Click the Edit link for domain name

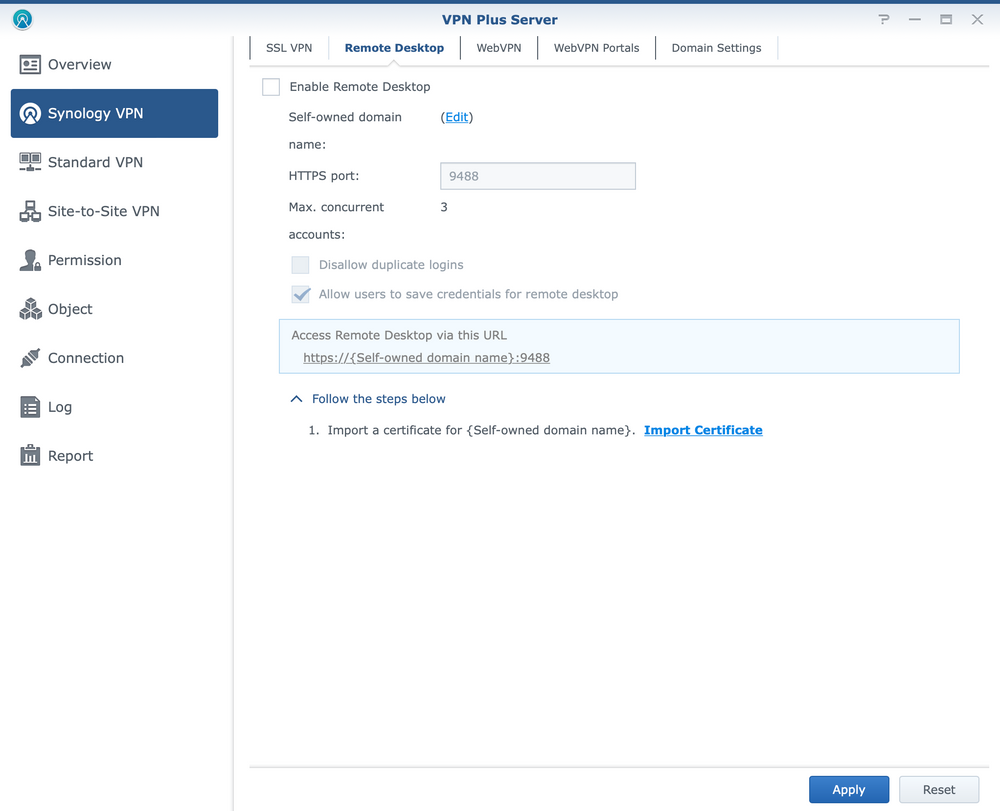pos(457,117)
